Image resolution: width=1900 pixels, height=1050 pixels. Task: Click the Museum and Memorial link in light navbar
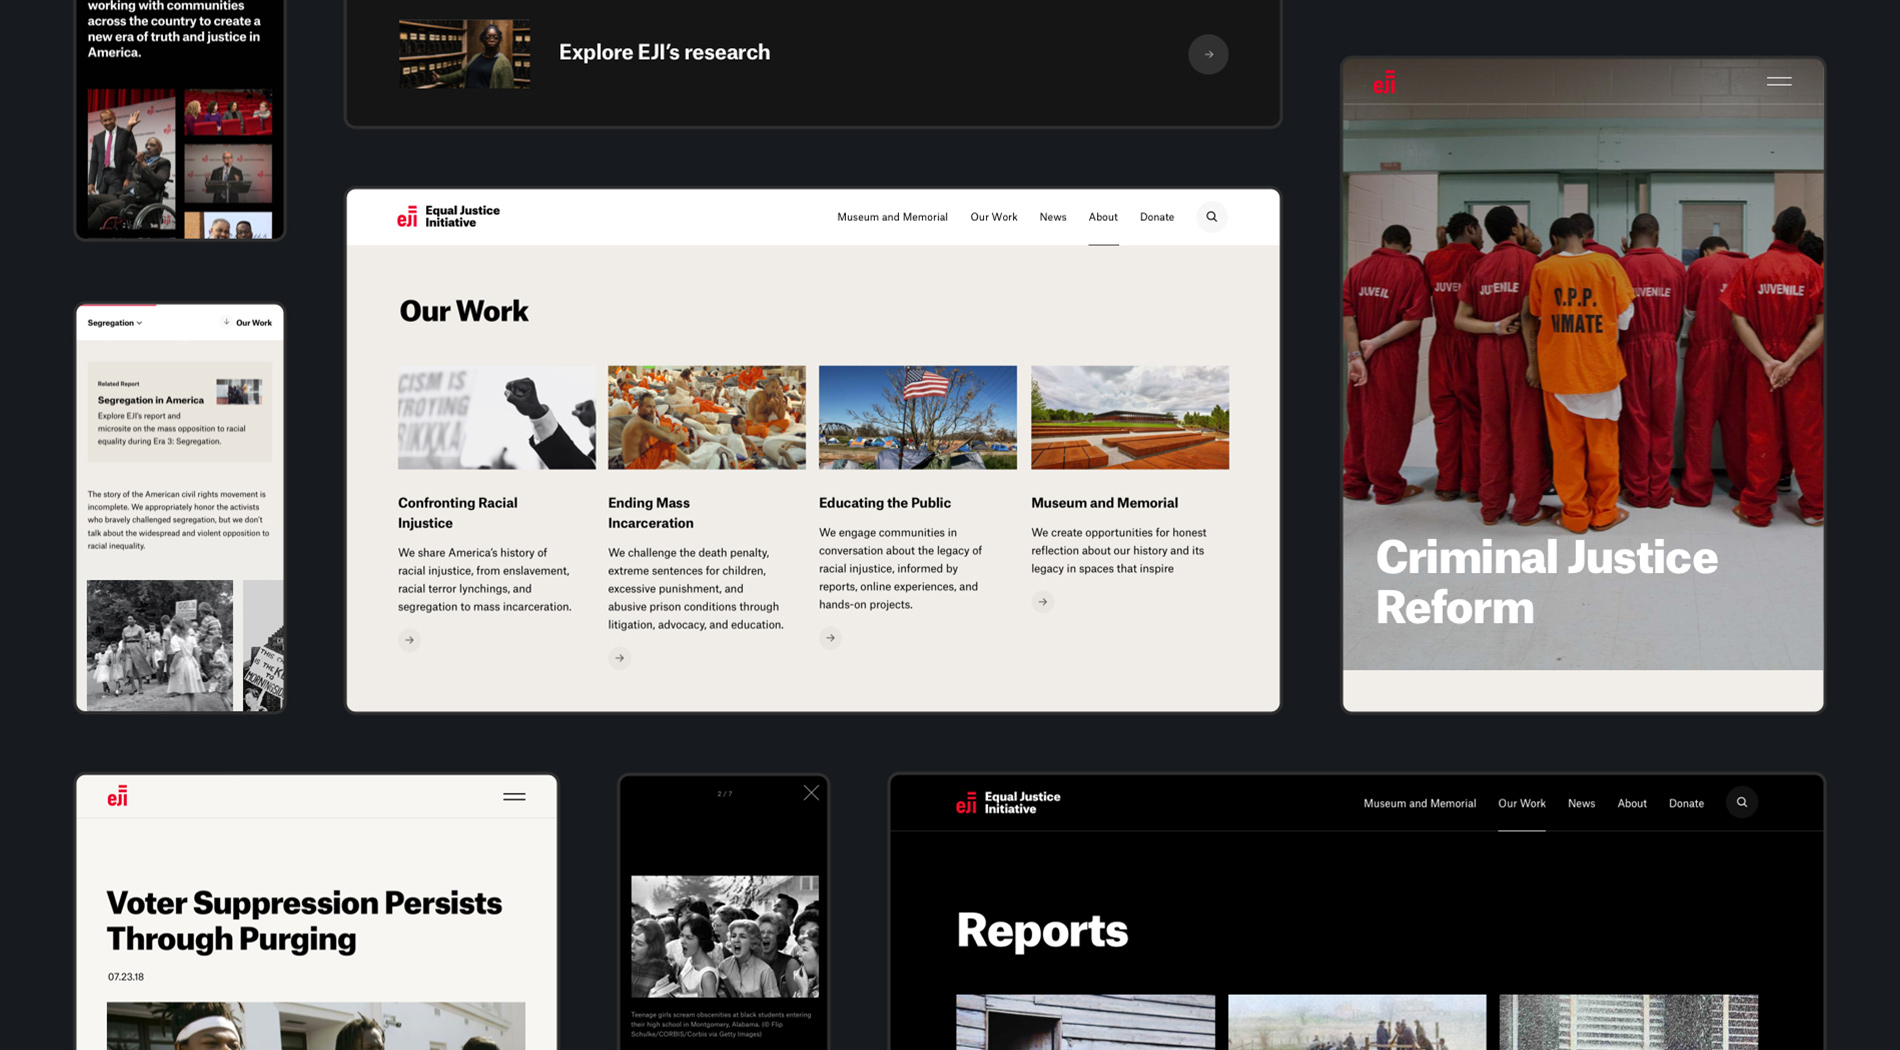[x=891, y=217]
